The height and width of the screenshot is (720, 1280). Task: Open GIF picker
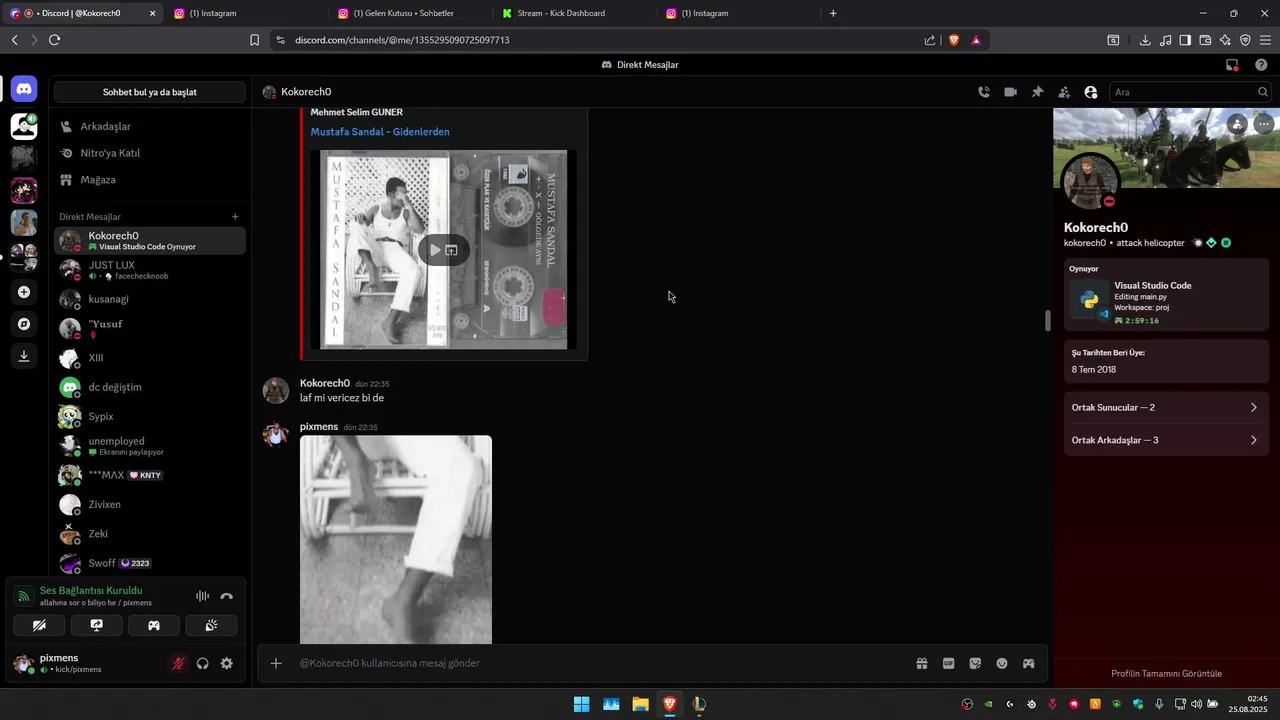949,663
